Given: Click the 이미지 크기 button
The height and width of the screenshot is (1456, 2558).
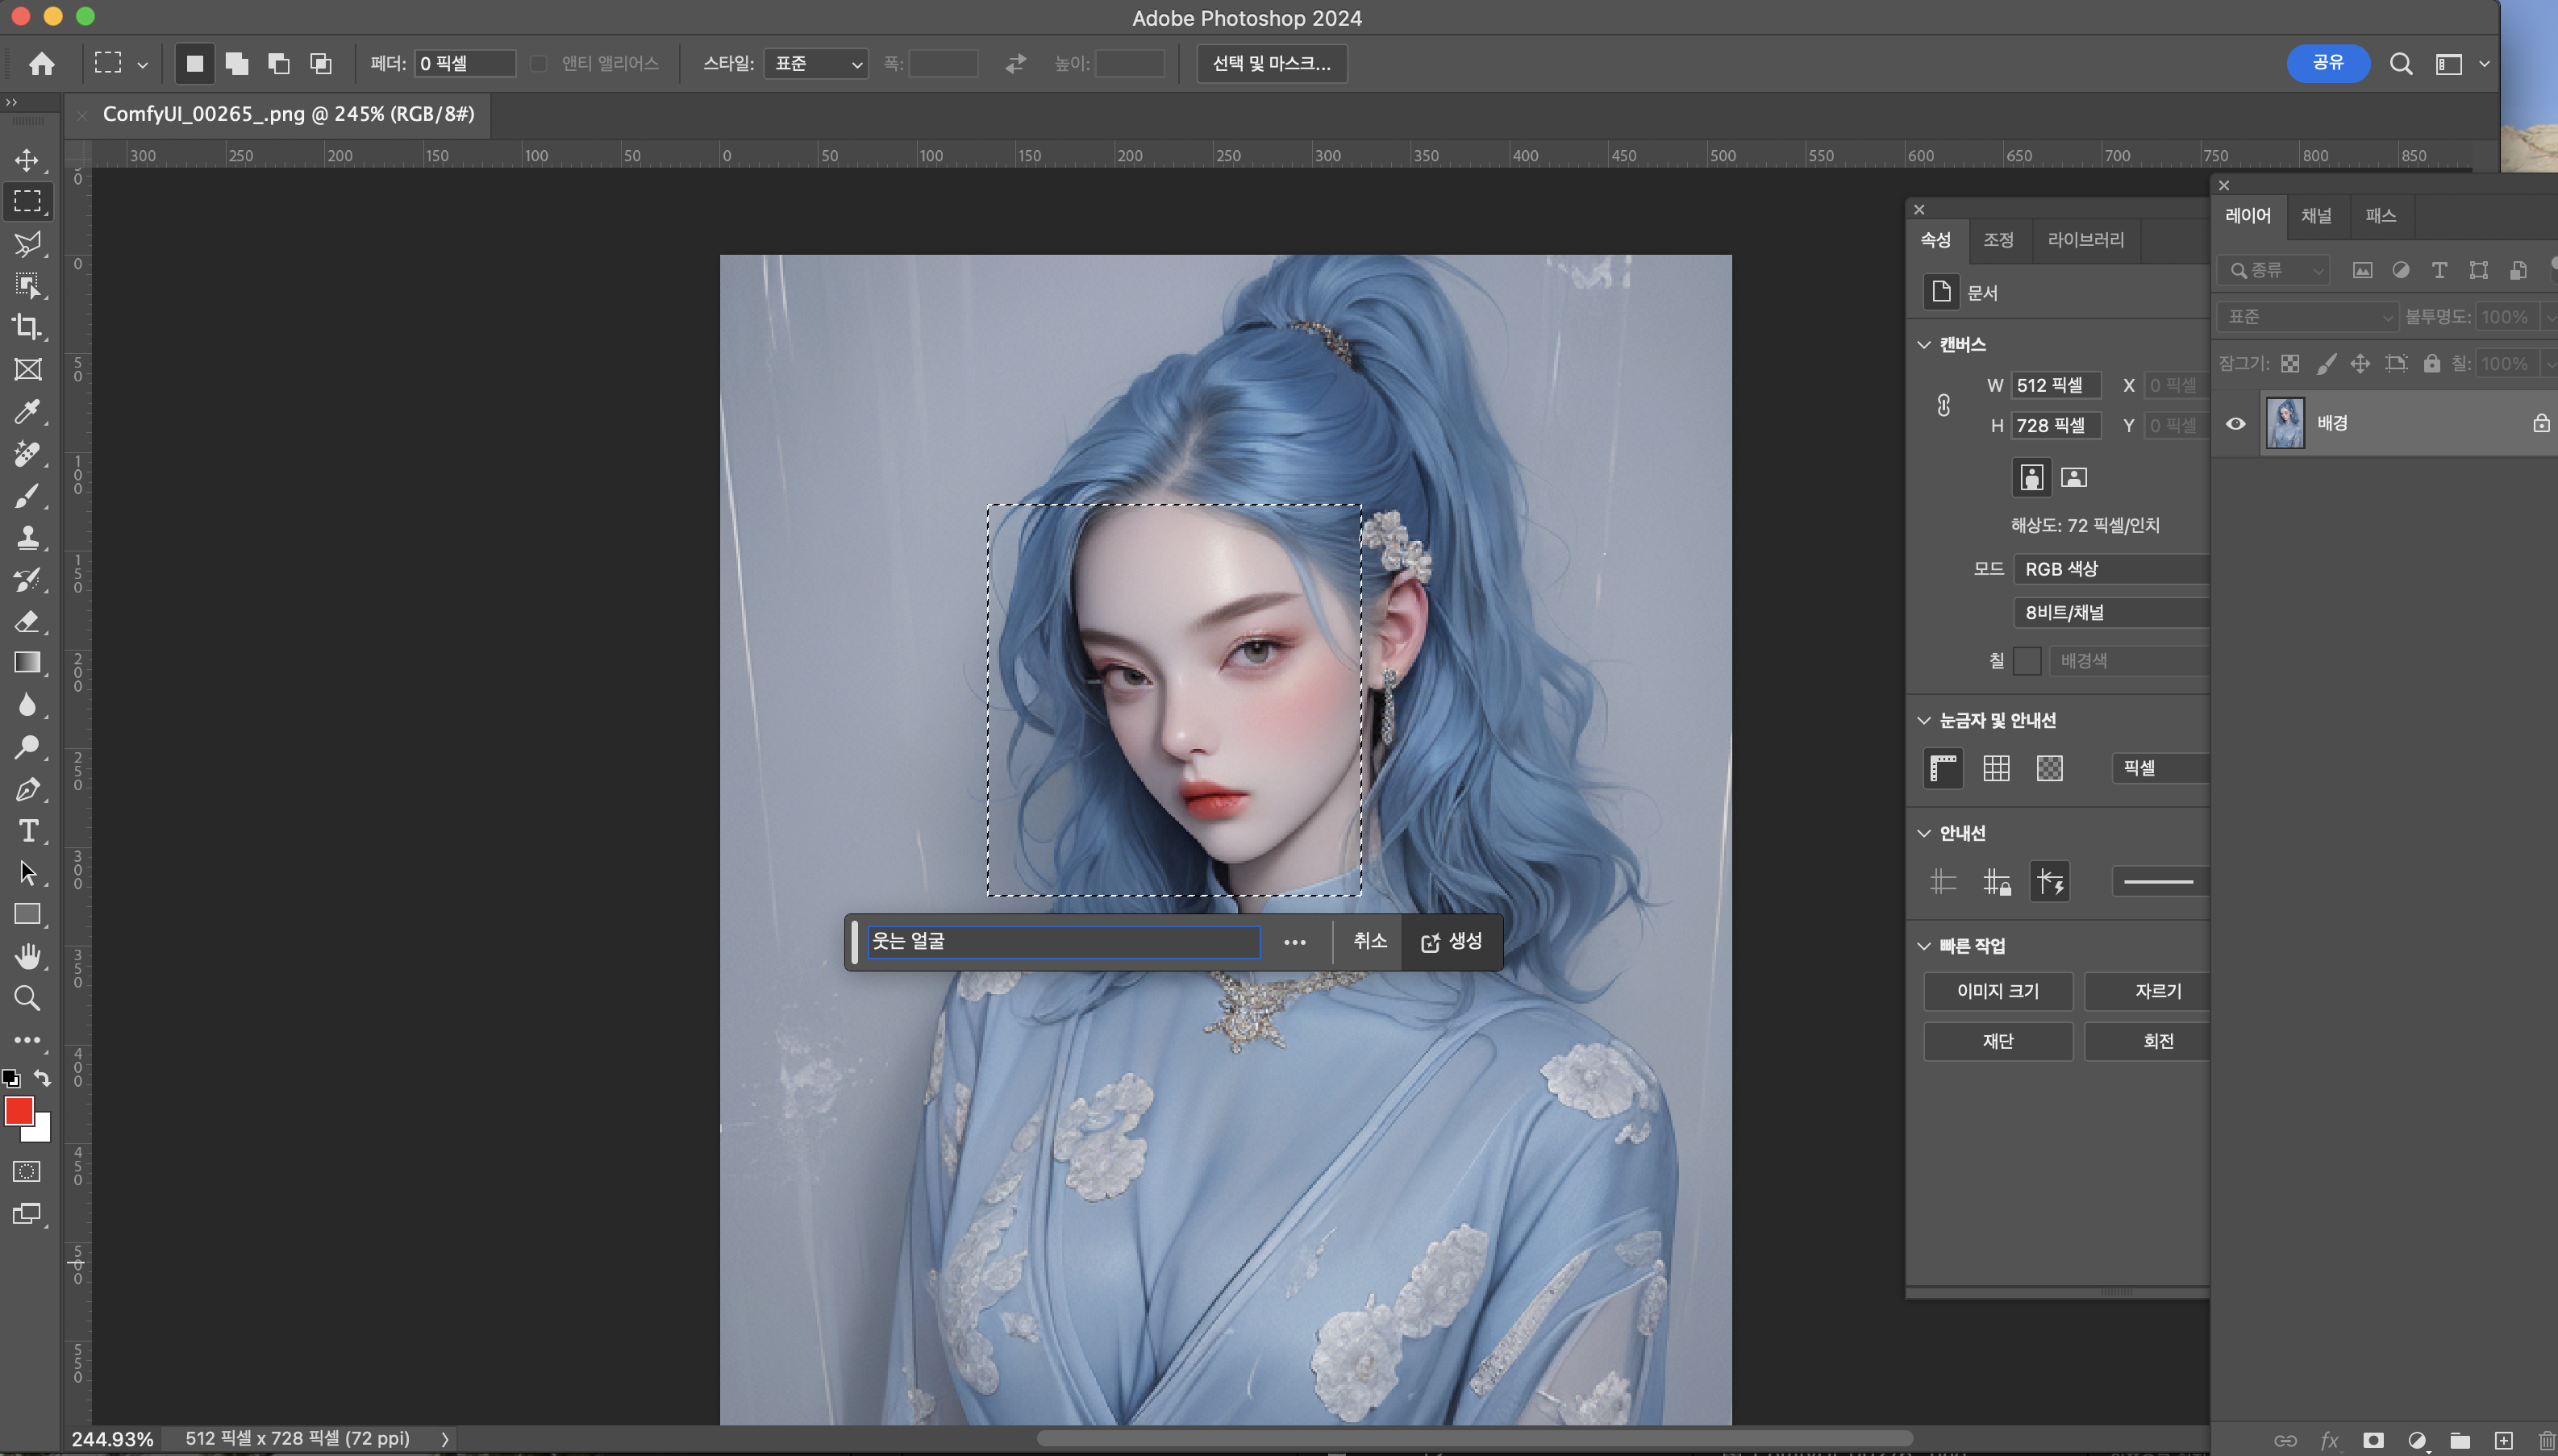Looking at the screenshot, I should click(x=1997, y=991).
